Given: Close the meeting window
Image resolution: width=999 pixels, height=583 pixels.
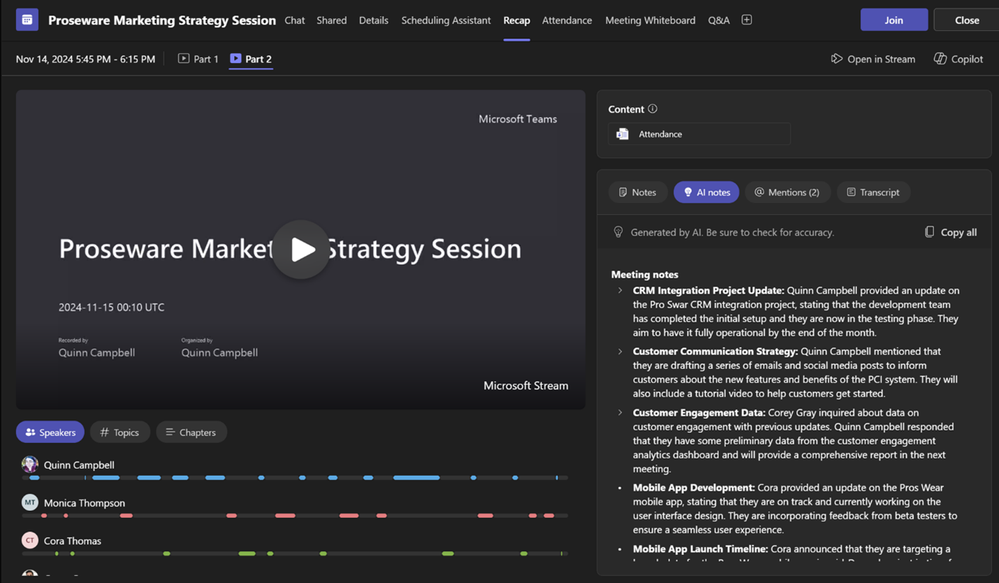Looking at the screenshot, I should [967, 20].
